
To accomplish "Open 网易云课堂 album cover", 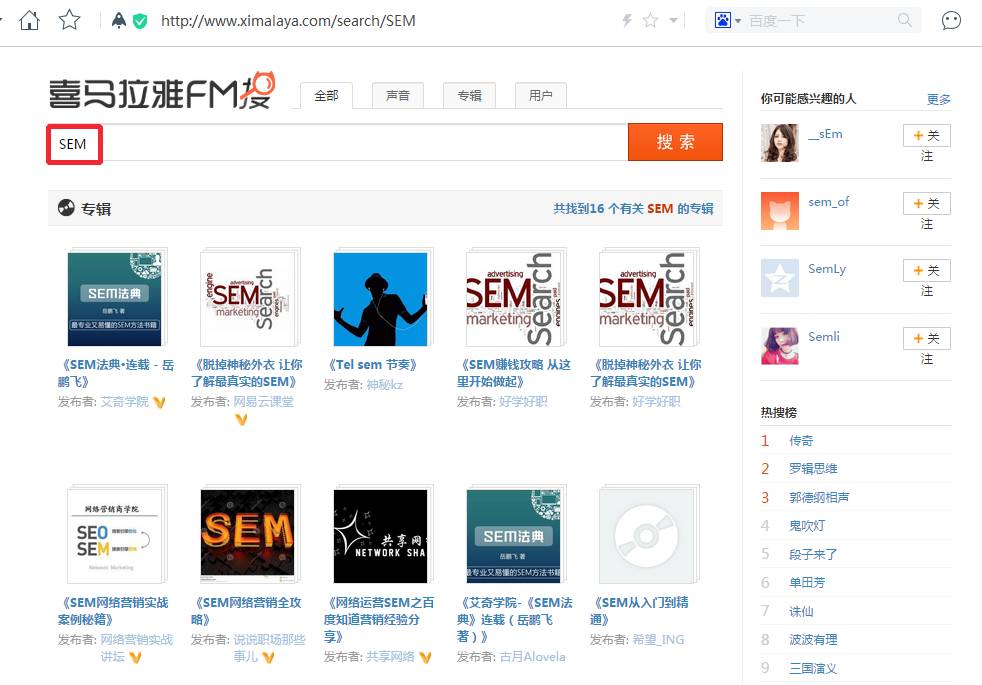I will pos(249,298).
